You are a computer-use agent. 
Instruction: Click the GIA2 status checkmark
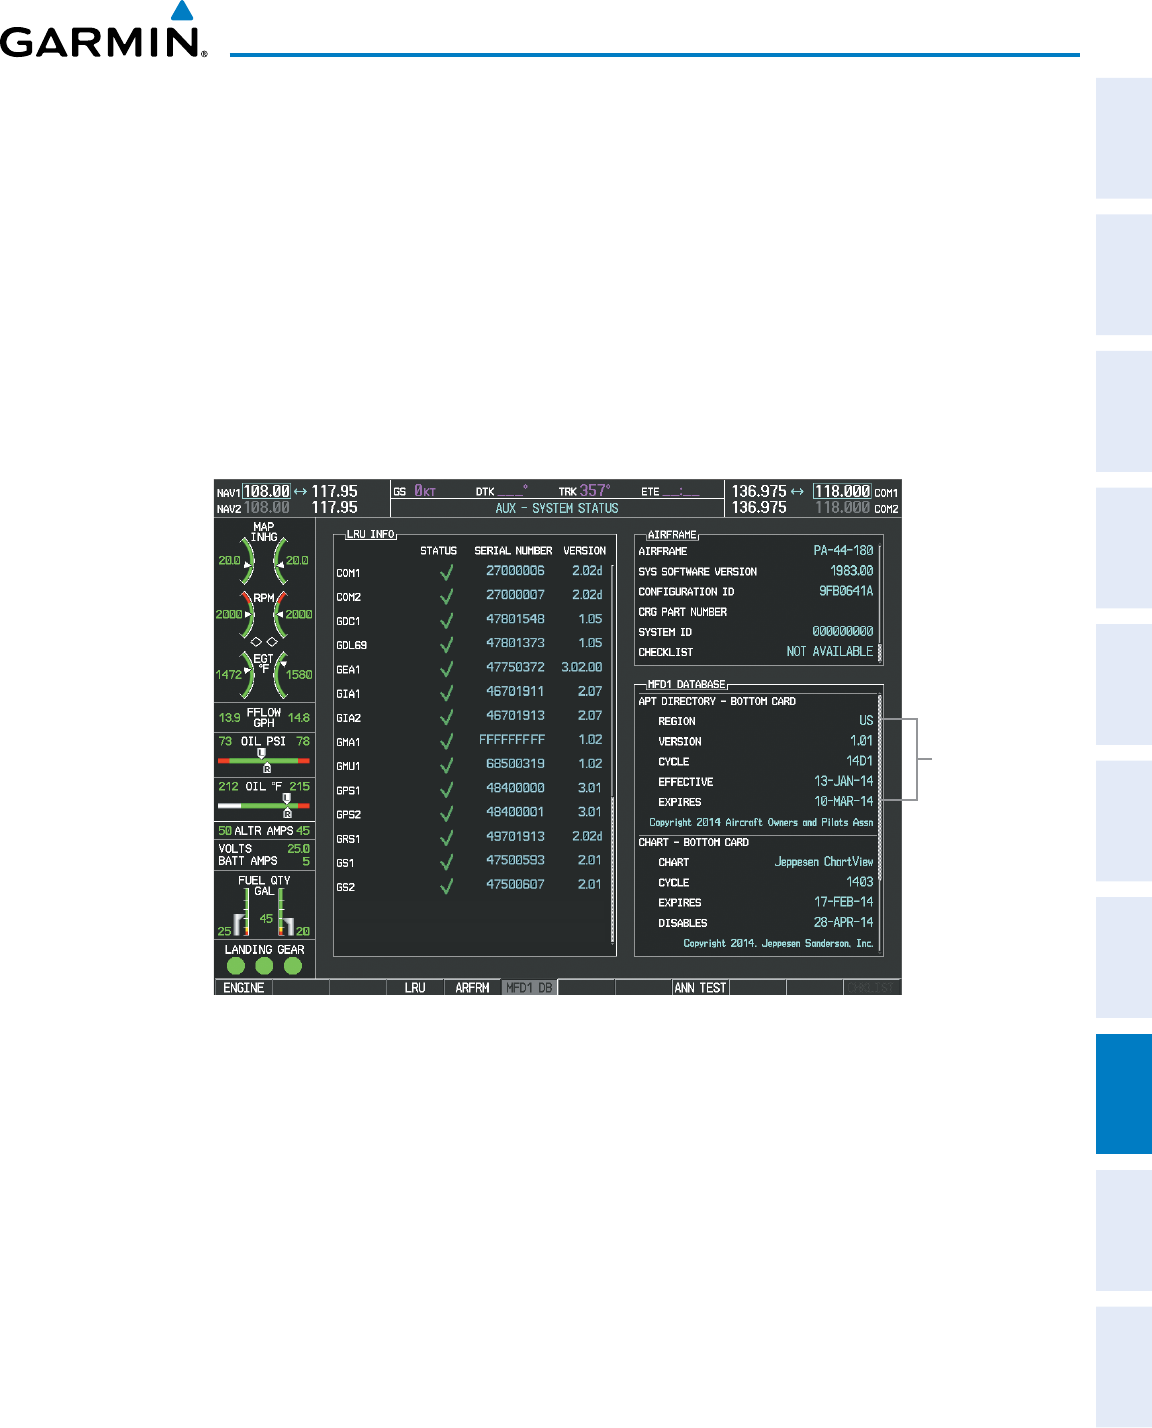pyautogui.click(x=446, y=717)
